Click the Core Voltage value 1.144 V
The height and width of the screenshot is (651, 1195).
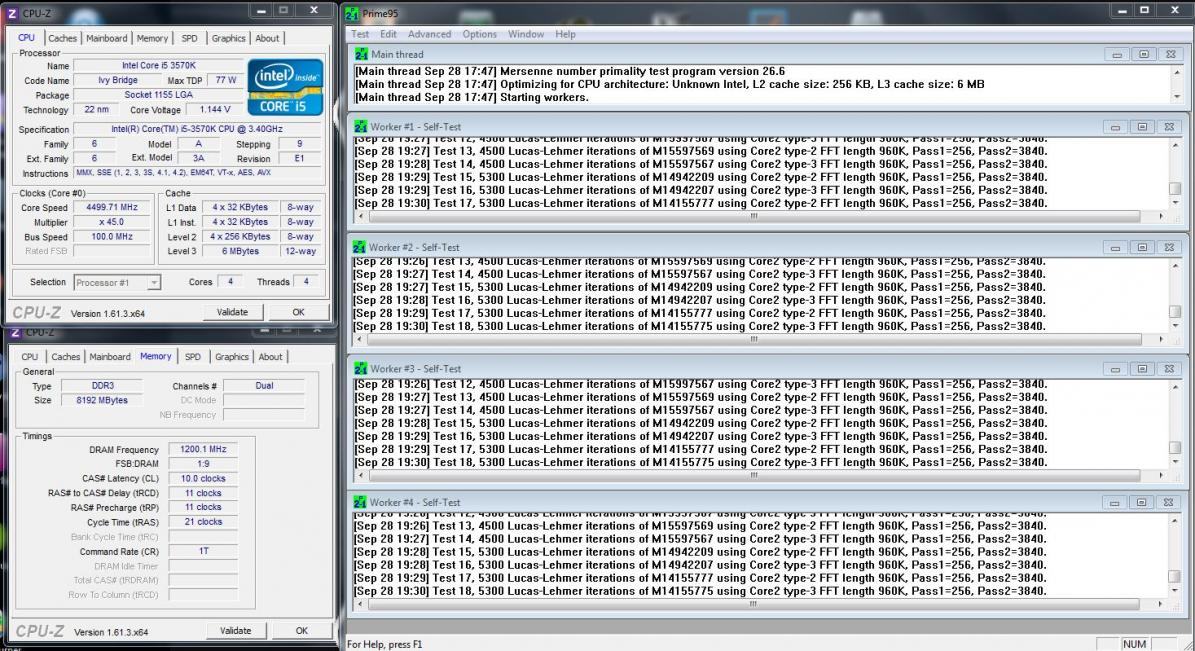[x=214, y=110]
